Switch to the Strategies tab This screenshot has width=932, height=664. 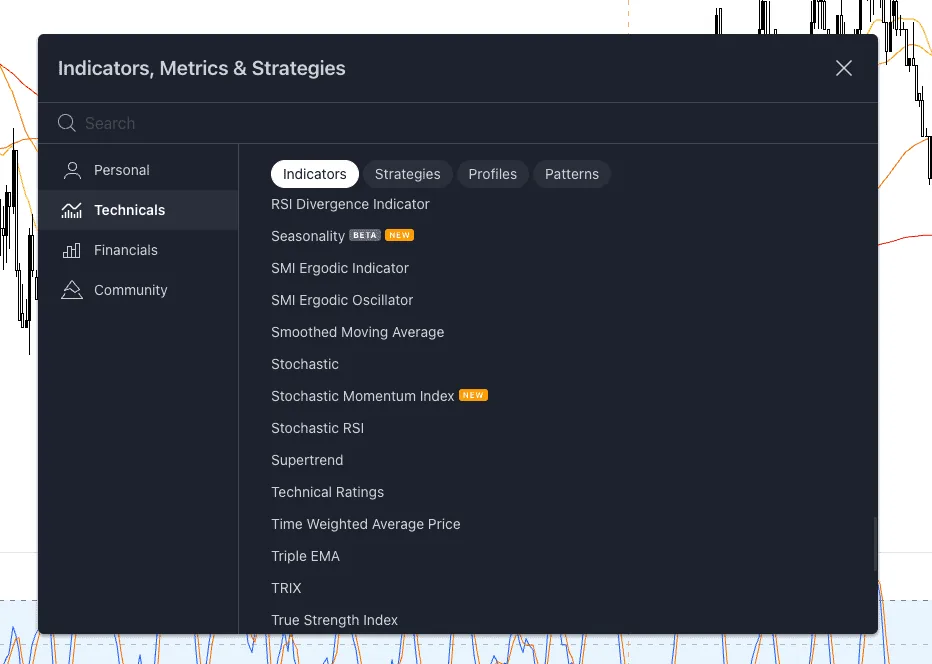pos(408,174)
